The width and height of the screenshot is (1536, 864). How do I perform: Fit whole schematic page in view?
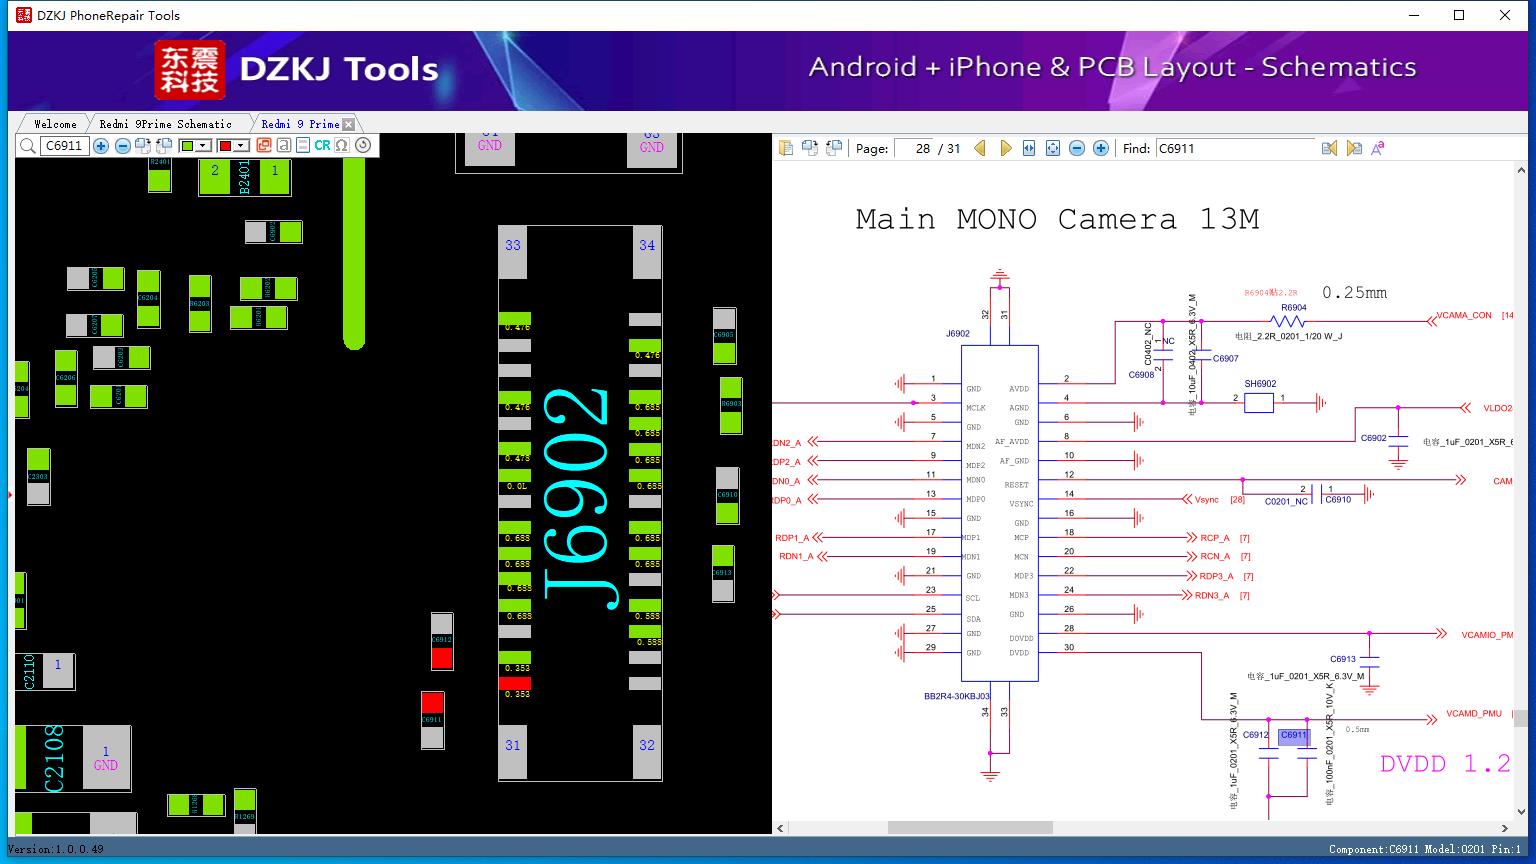click(x=1053, y=148)
